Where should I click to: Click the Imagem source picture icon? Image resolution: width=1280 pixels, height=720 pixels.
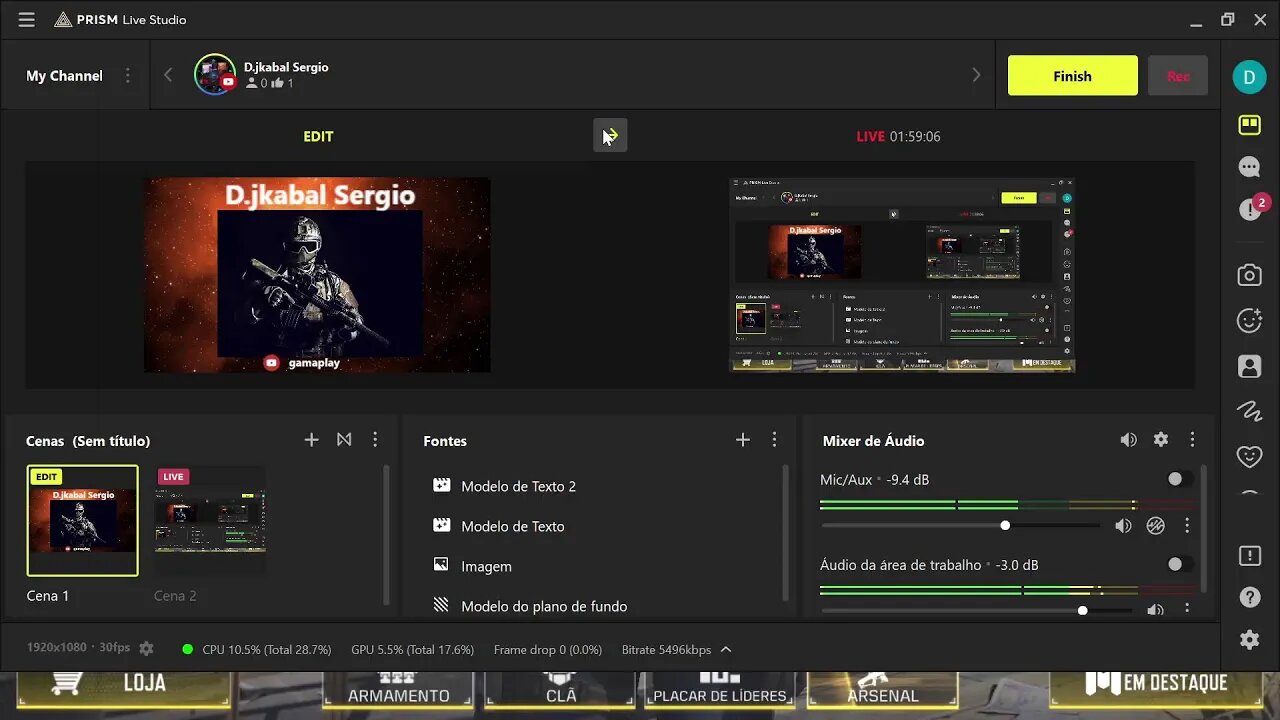click(x=441, y=565)
